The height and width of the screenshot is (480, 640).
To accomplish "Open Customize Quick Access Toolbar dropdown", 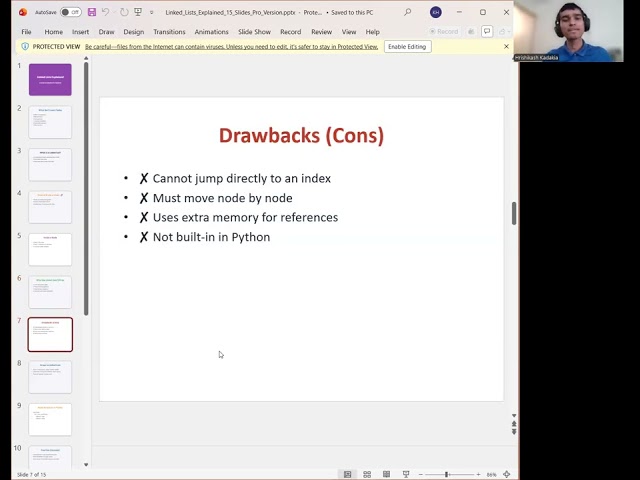I will pyautogui.click(x=151, y=13).
